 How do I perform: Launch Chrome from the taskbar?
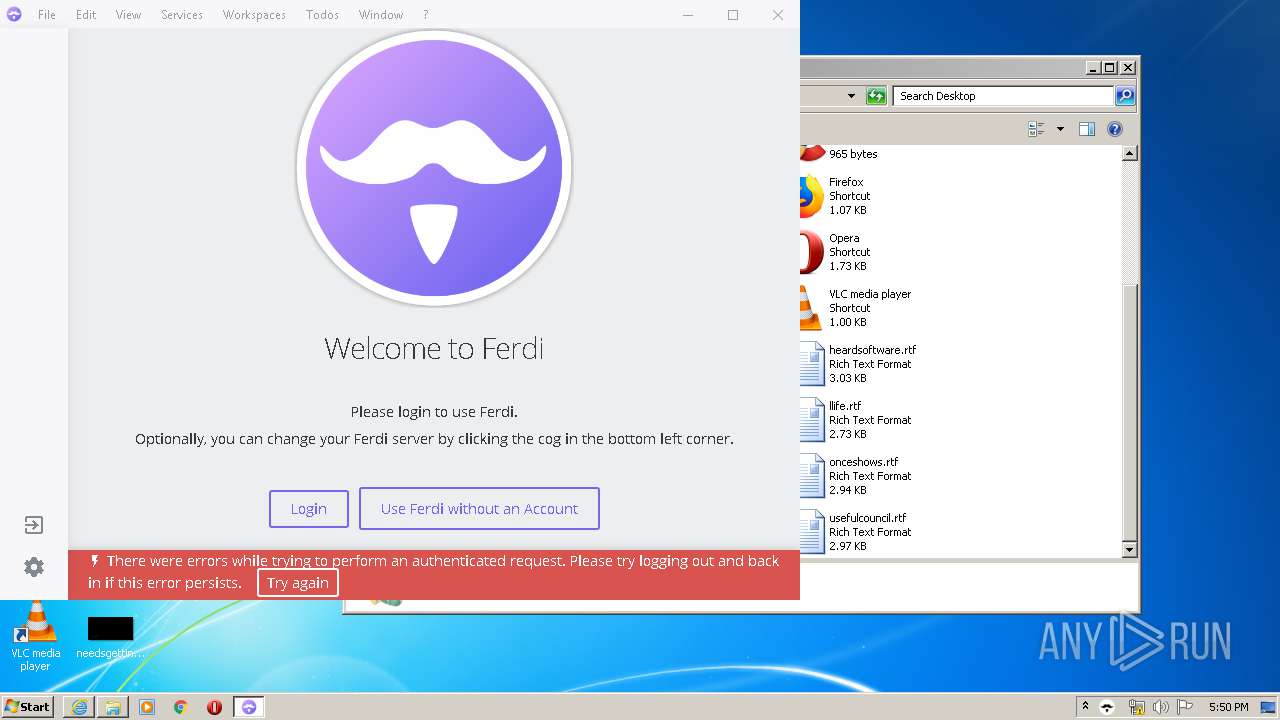tap(181, 707)
